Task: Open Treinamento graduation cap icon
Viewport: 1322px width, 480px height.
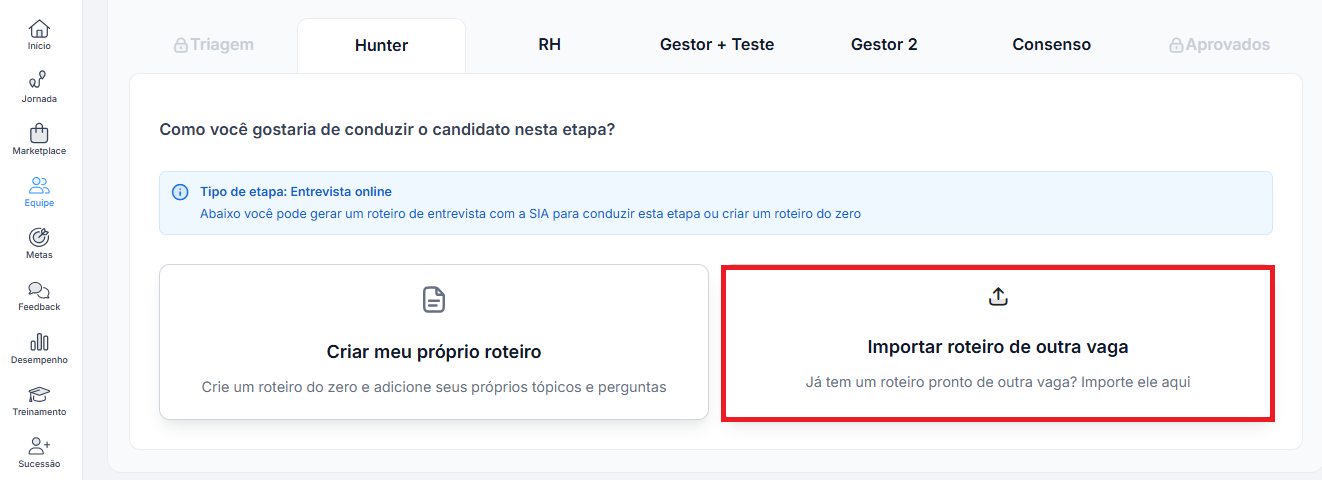Action: [39, 395]
